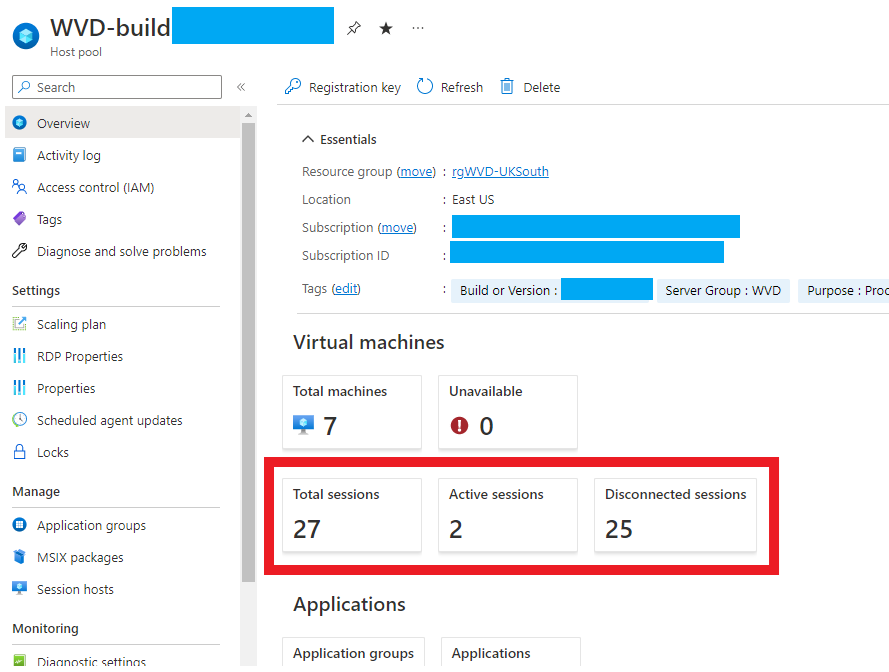Open Scaling plan settings
The height and width of the screenshot is (672, 889).
pyautogui.click(x=122, y=324)
